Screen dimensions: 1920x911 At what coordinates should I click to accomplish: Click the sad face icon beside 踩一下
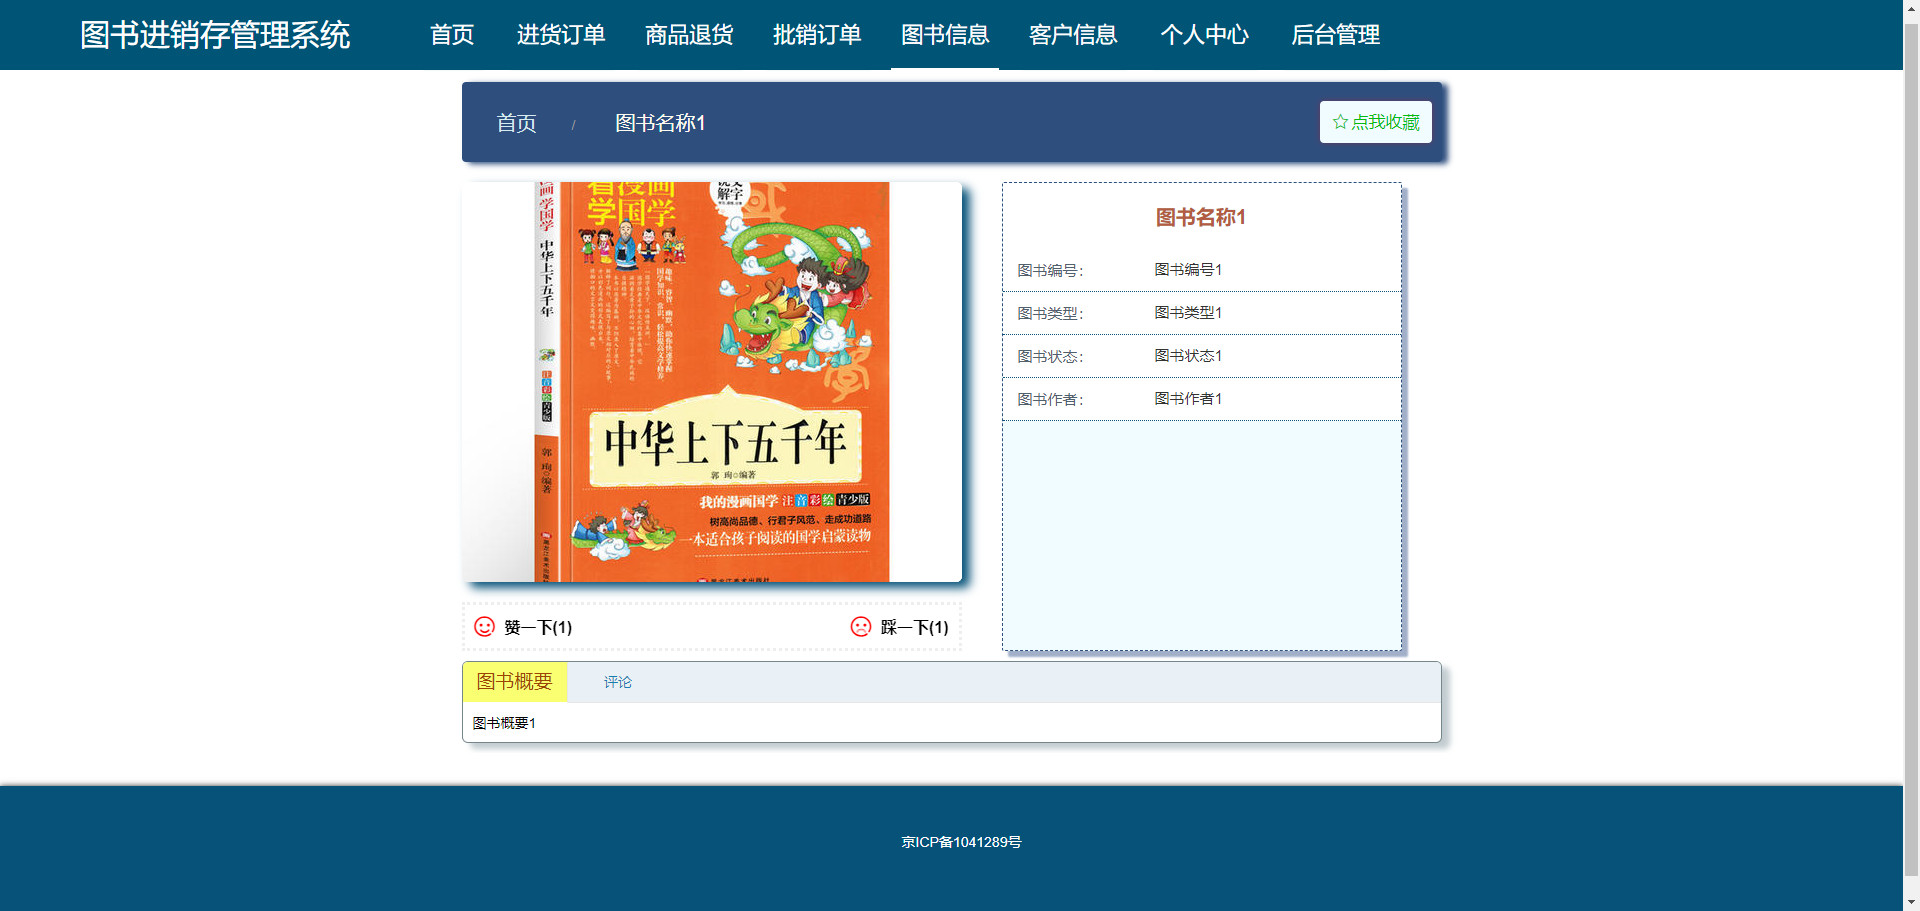861,627
